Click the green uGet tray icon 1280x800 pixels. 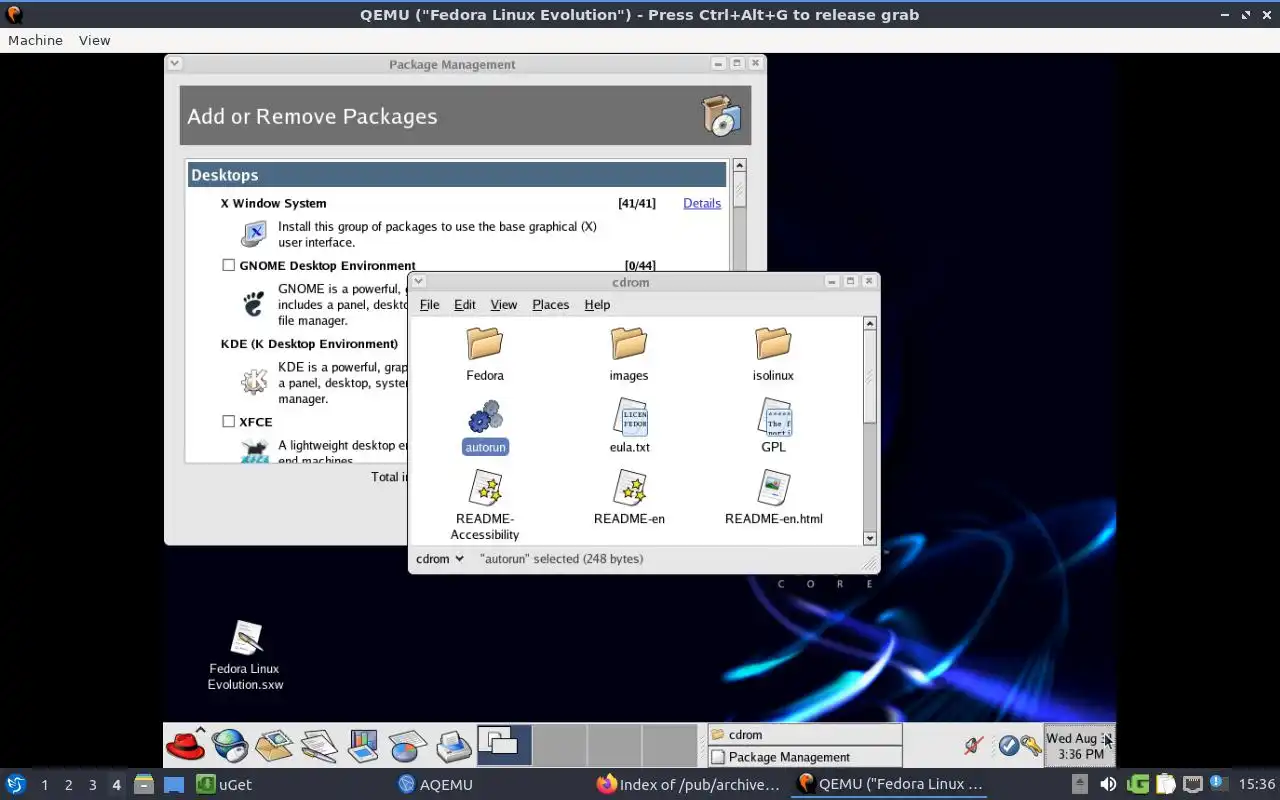pos(1138,784)
